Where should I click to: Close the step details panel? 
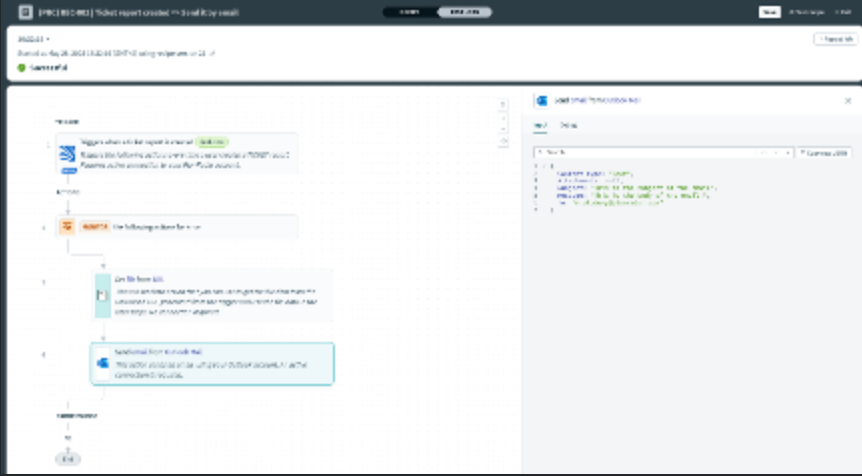[848, 101]
